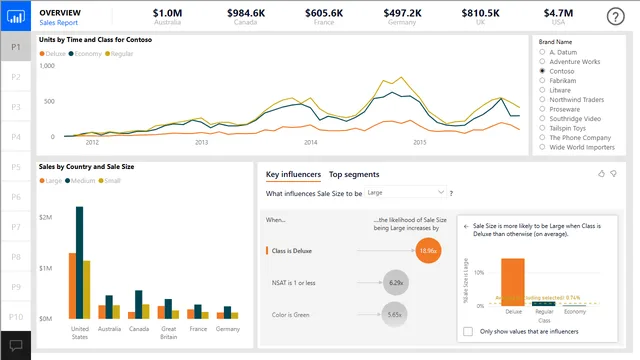Open the comments chat icon in the sidebar

16,345
